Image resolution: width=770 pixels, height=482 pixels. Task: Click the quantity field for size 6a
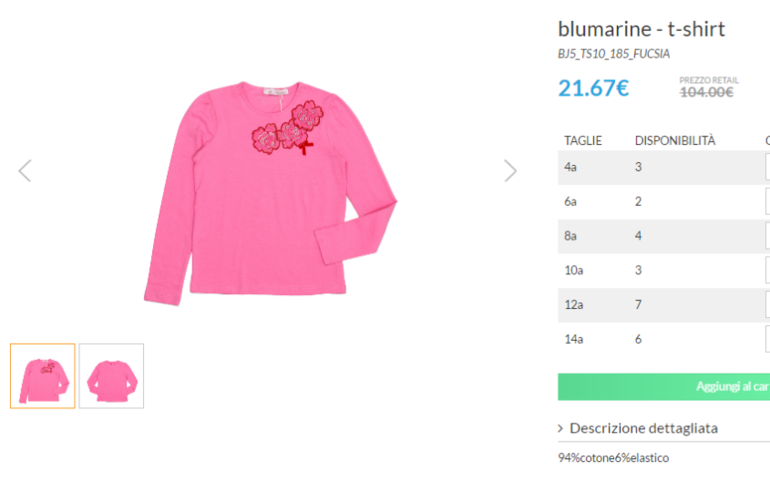(x=767, y=201)
